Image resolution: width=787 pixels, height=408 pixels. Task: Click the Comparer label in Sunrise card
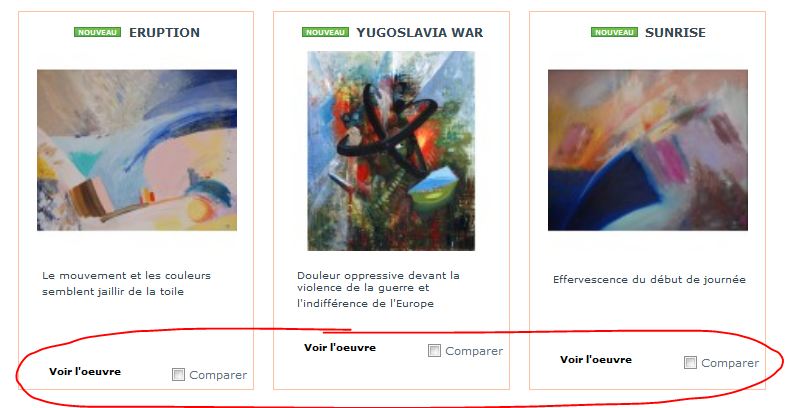[x=730, y=363]
